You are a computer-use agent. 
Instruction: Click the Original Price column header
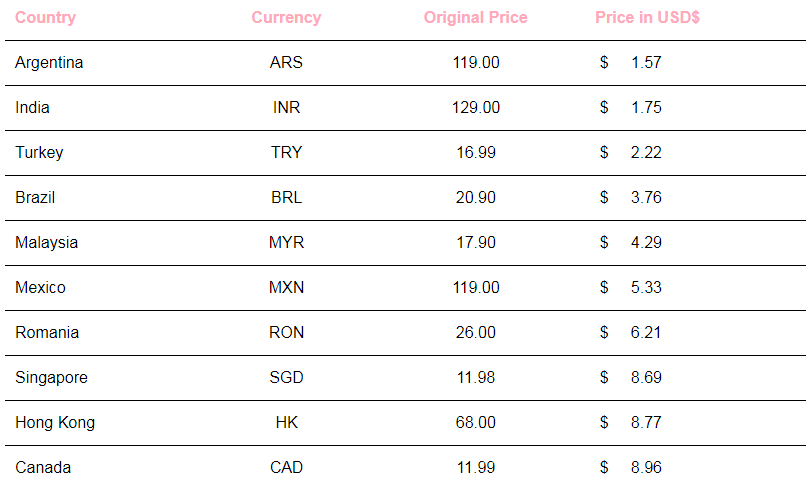click(x=476, y=18)
